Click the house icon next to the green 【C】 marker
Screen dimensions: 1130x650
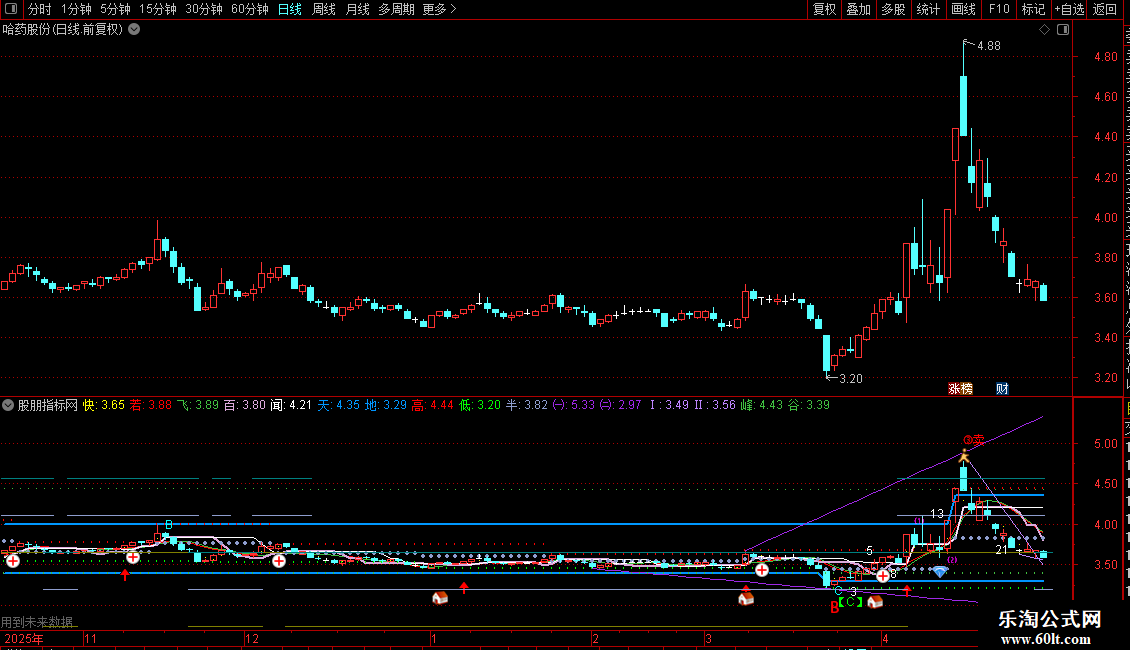tap(875, 601)
